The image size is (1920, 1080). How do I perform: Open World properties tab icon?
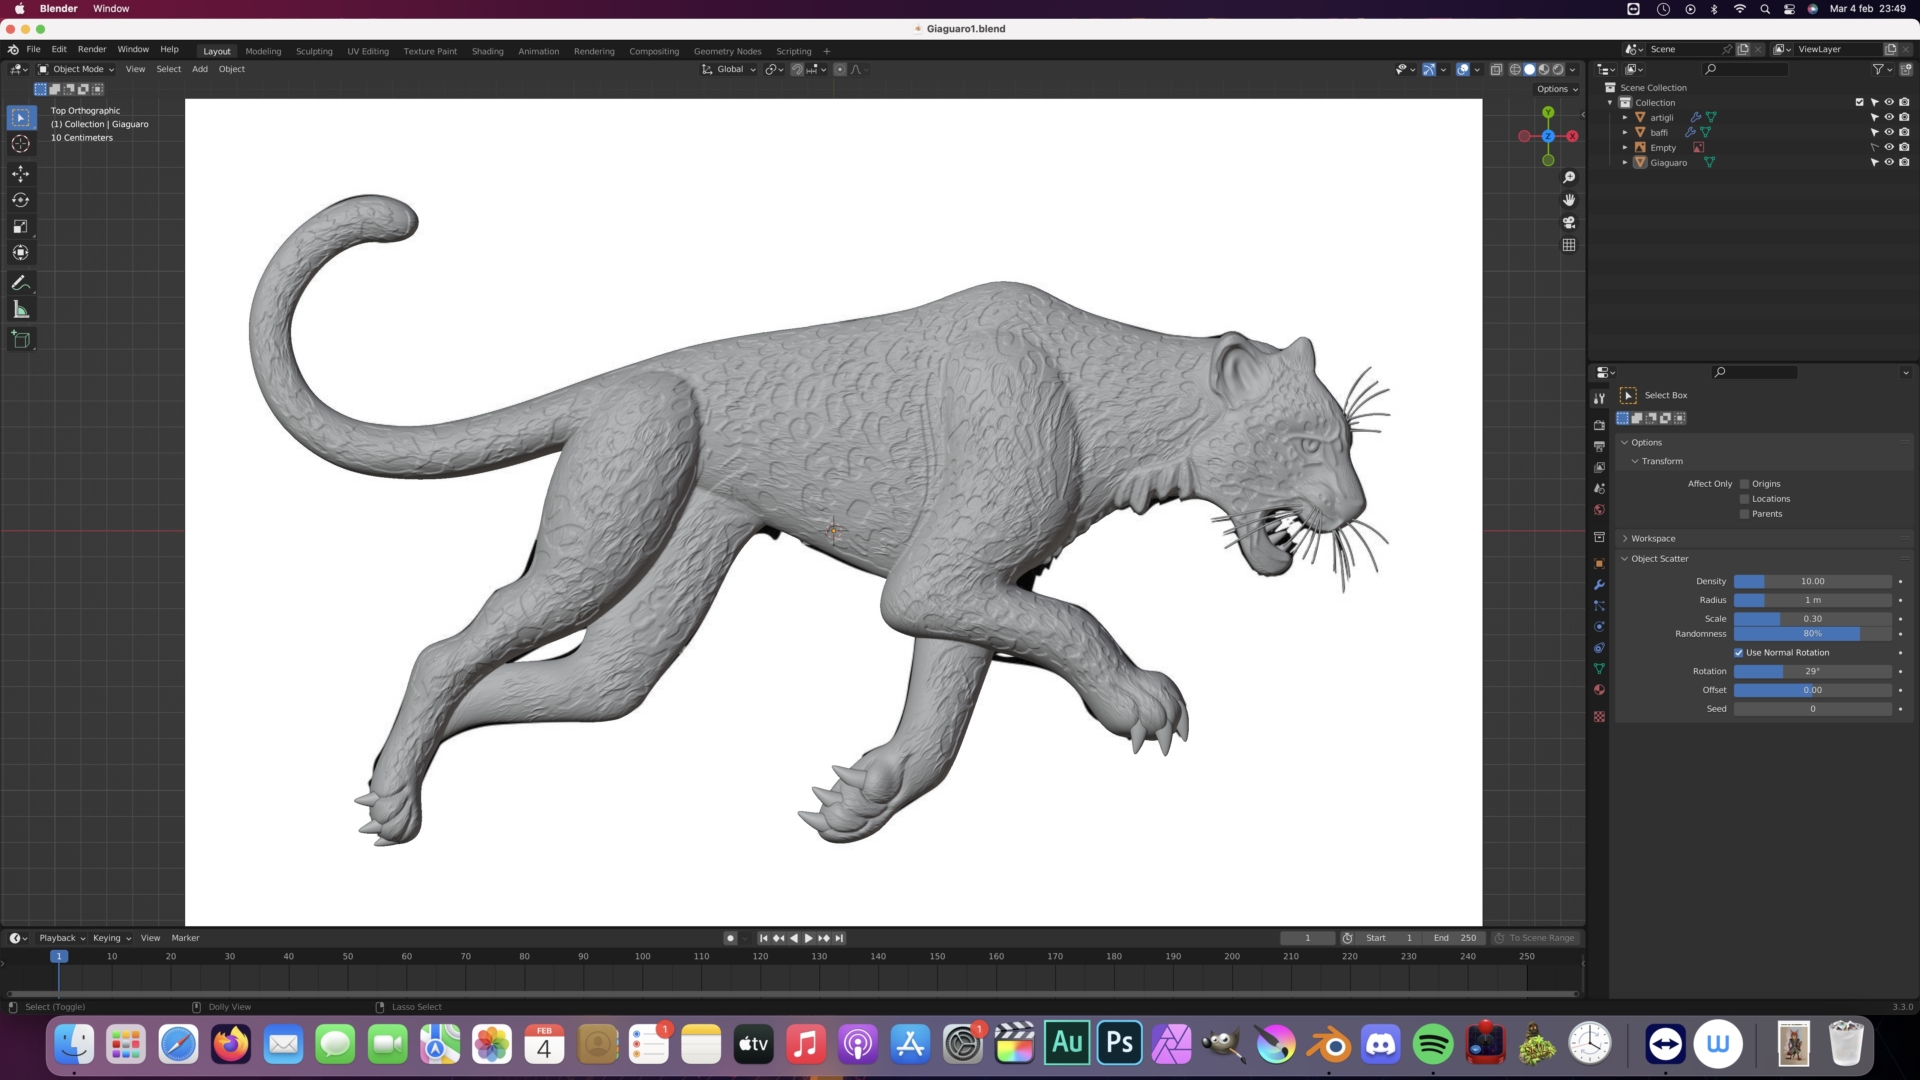(x=1599, y=510)
